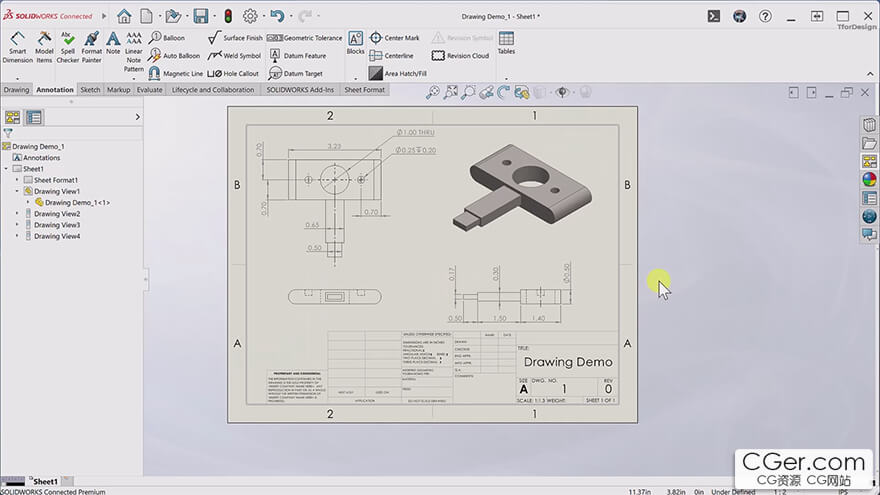Viewport: 880px width, 495px height.
Task: Run the Spell Checker
Action: pyautogui.click(x=67, y=47)
